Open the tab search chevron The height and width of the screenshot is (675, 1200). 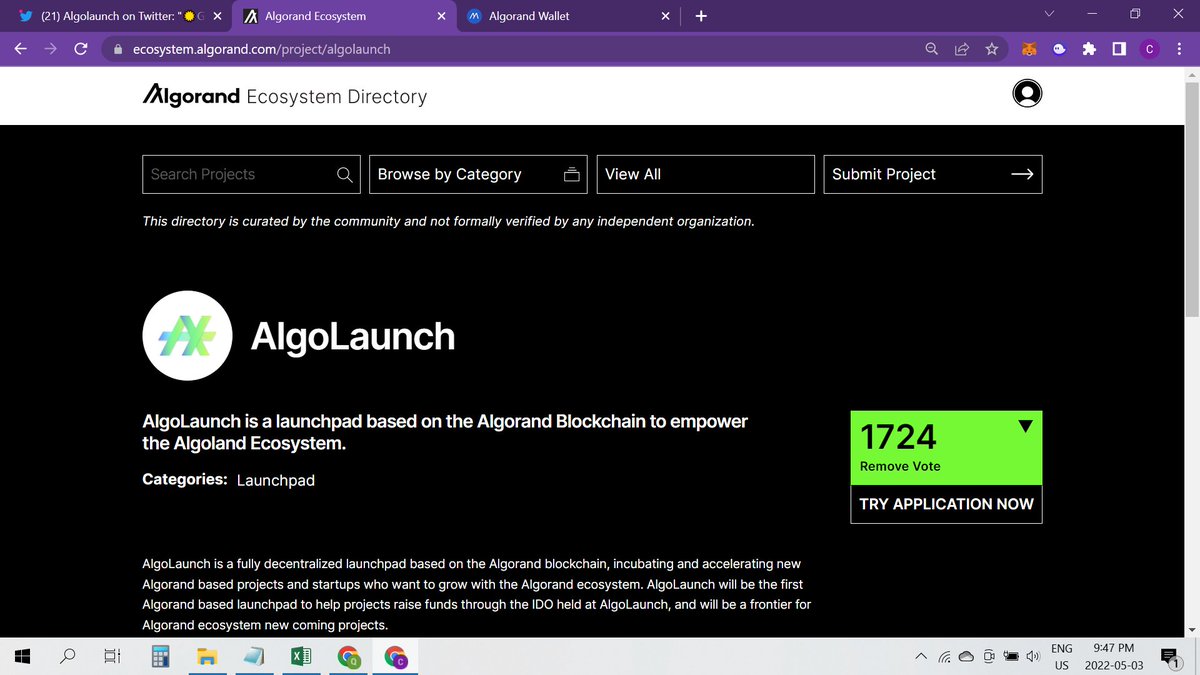click(x=1049, y=14)
